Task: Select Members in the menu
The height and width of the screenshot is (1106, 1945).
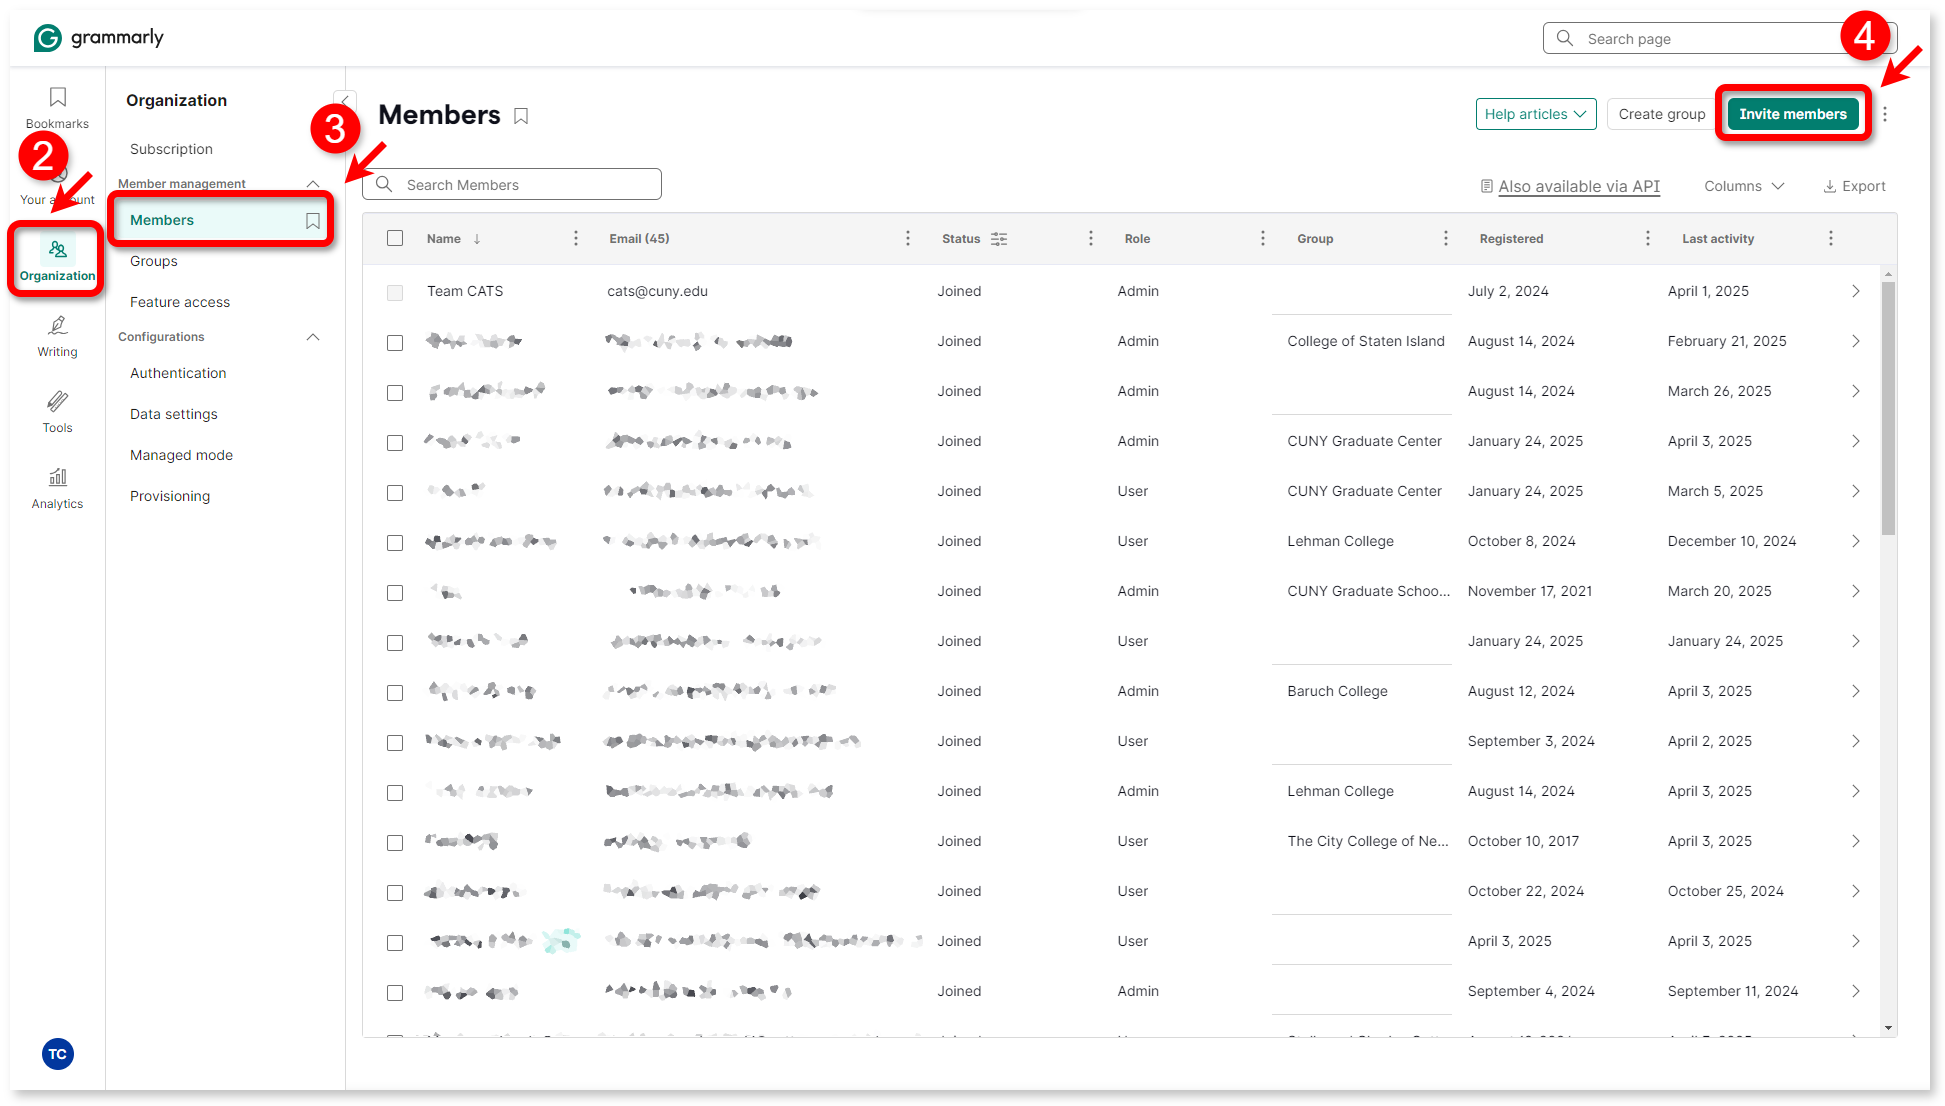Action: click(x=220, y=220)
